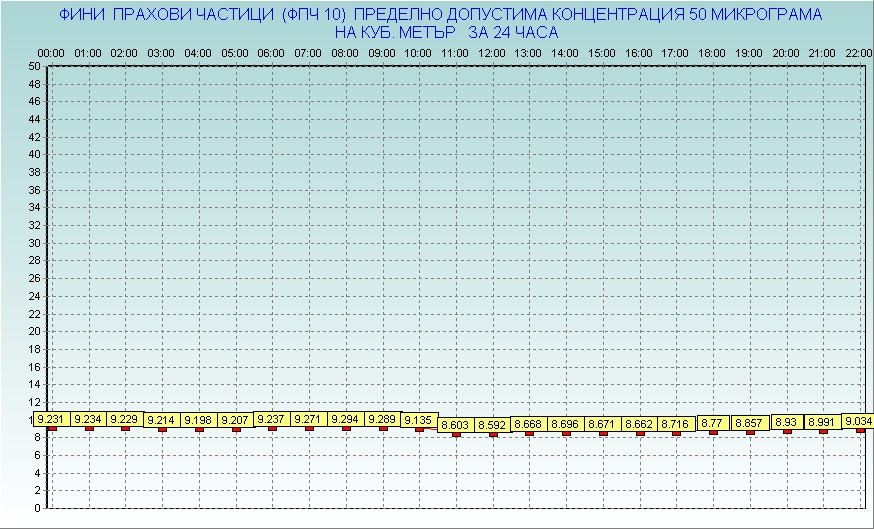Select the 9.294 value label
This screenshot has width=874, height=529.
pyautogui.click(x=345, y=419)
